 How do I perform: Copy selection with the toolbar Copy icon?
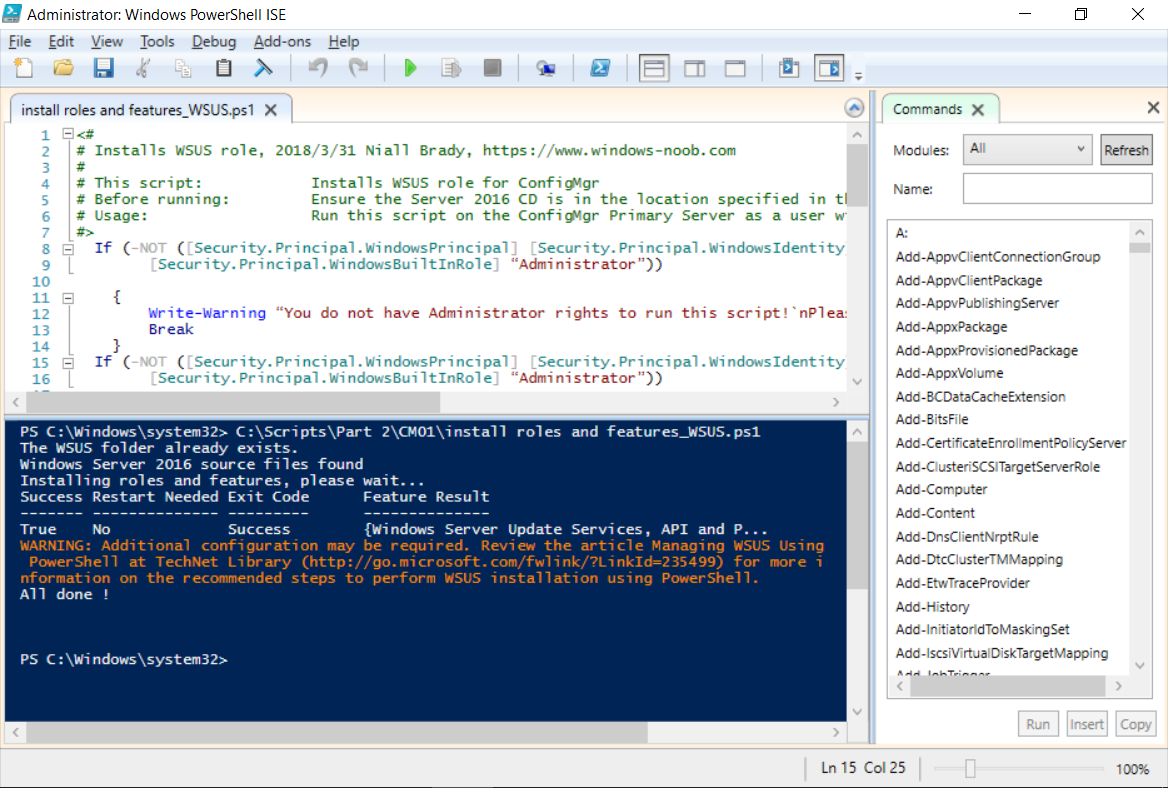click(183, 69)
